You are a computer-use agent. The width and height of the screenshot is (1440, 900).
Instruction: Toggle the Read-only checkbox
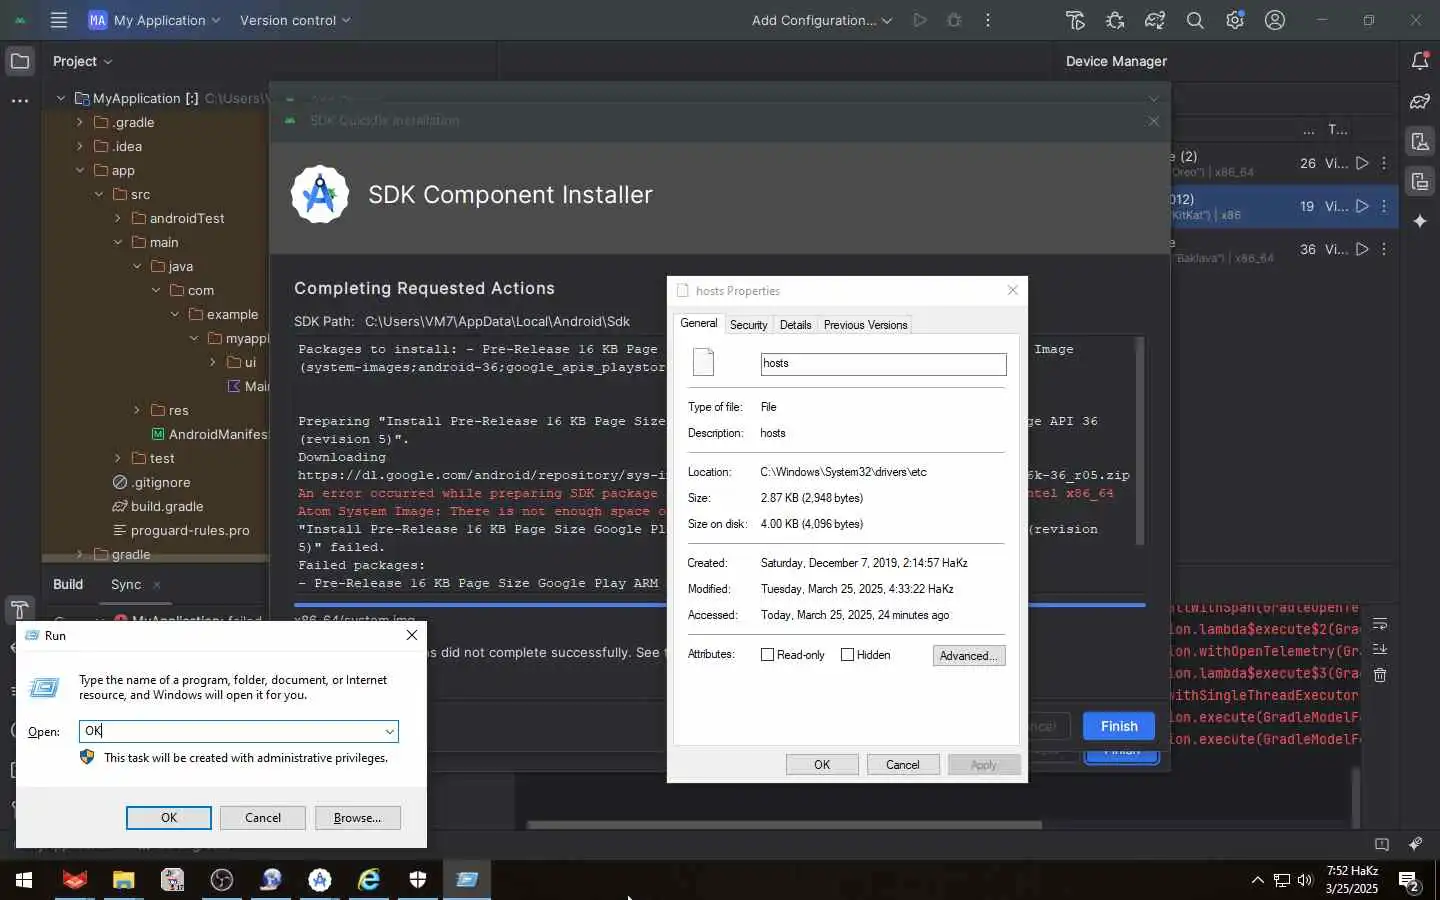point(767,655)
